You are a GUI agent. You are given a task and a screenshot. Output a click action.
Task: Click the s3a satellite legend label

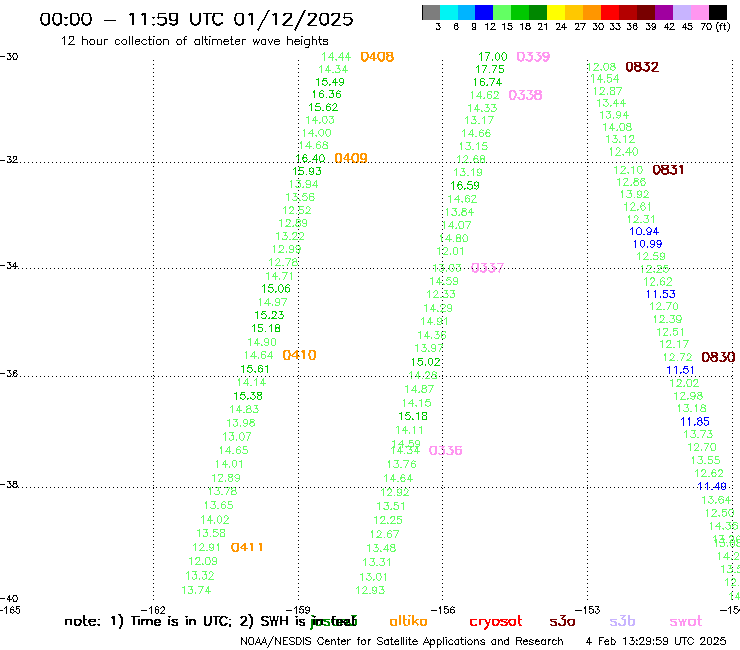pyautogui.click(x=562, y=622)
